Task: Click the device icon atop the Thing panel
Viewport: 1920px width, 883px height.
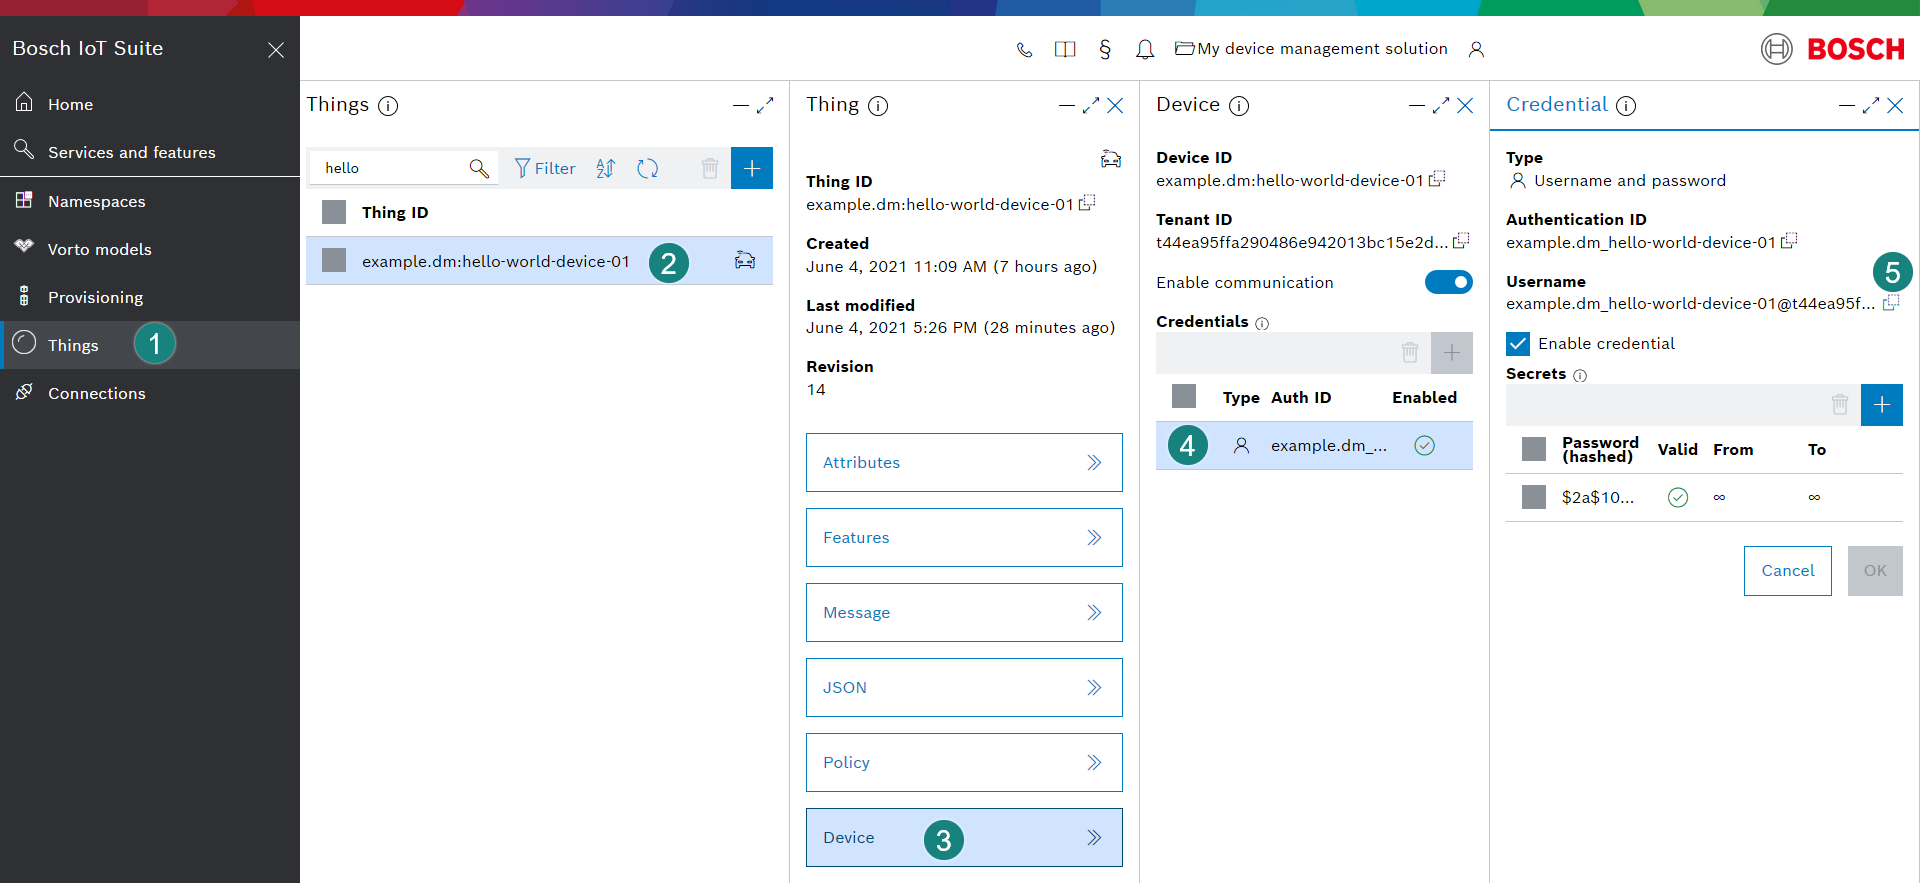Action: 1111,158
